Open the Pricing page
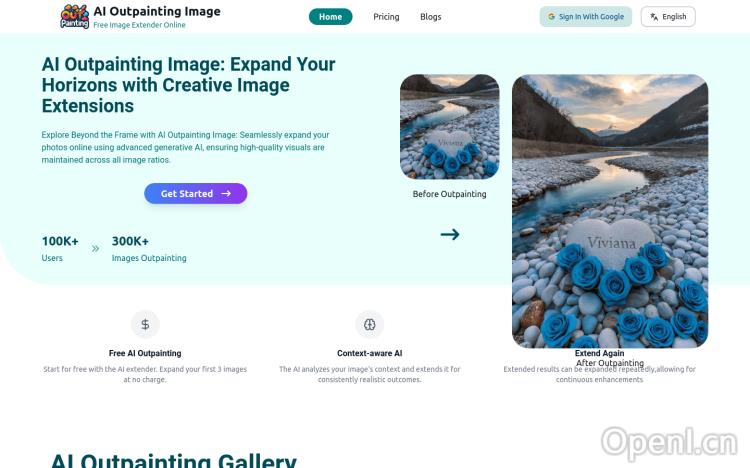 pyautogui.click(x=386, y=17)
